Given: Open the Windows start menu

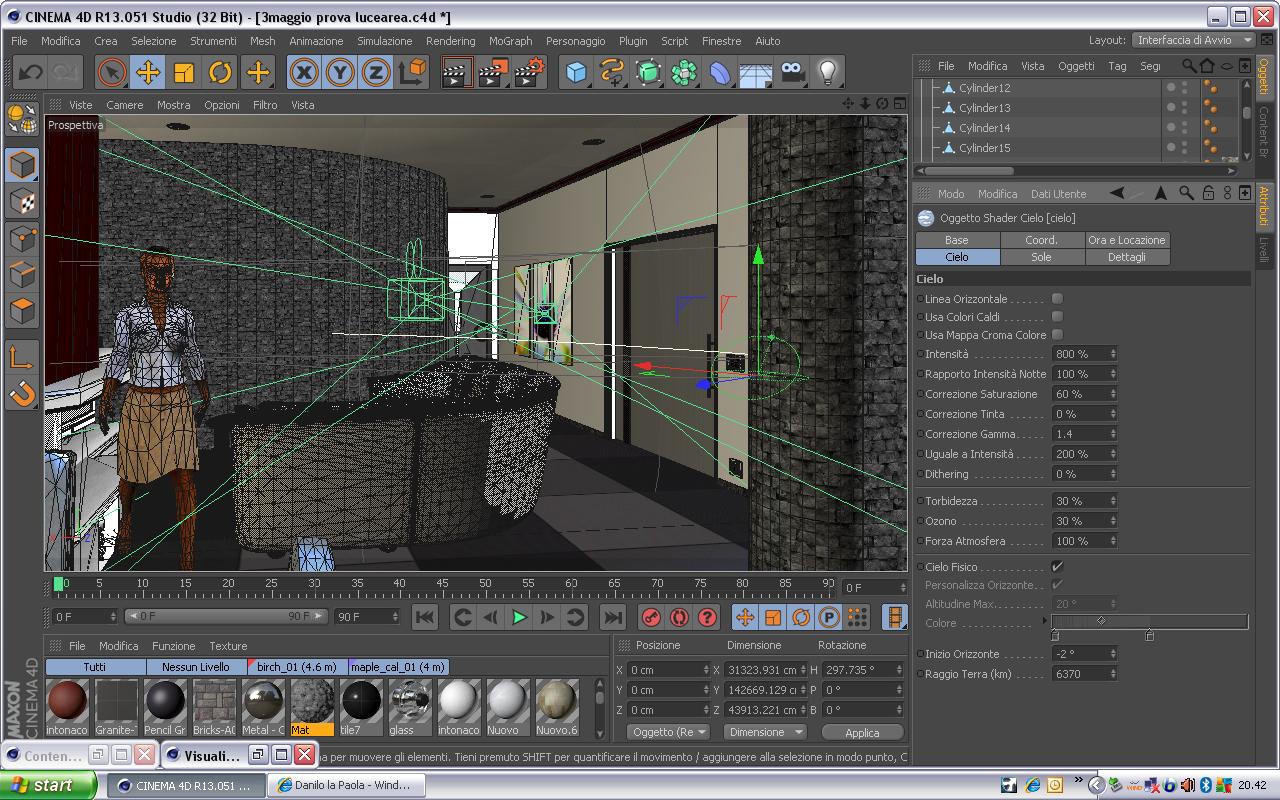Looking at the screenshot, I should [x=48, y=785].
